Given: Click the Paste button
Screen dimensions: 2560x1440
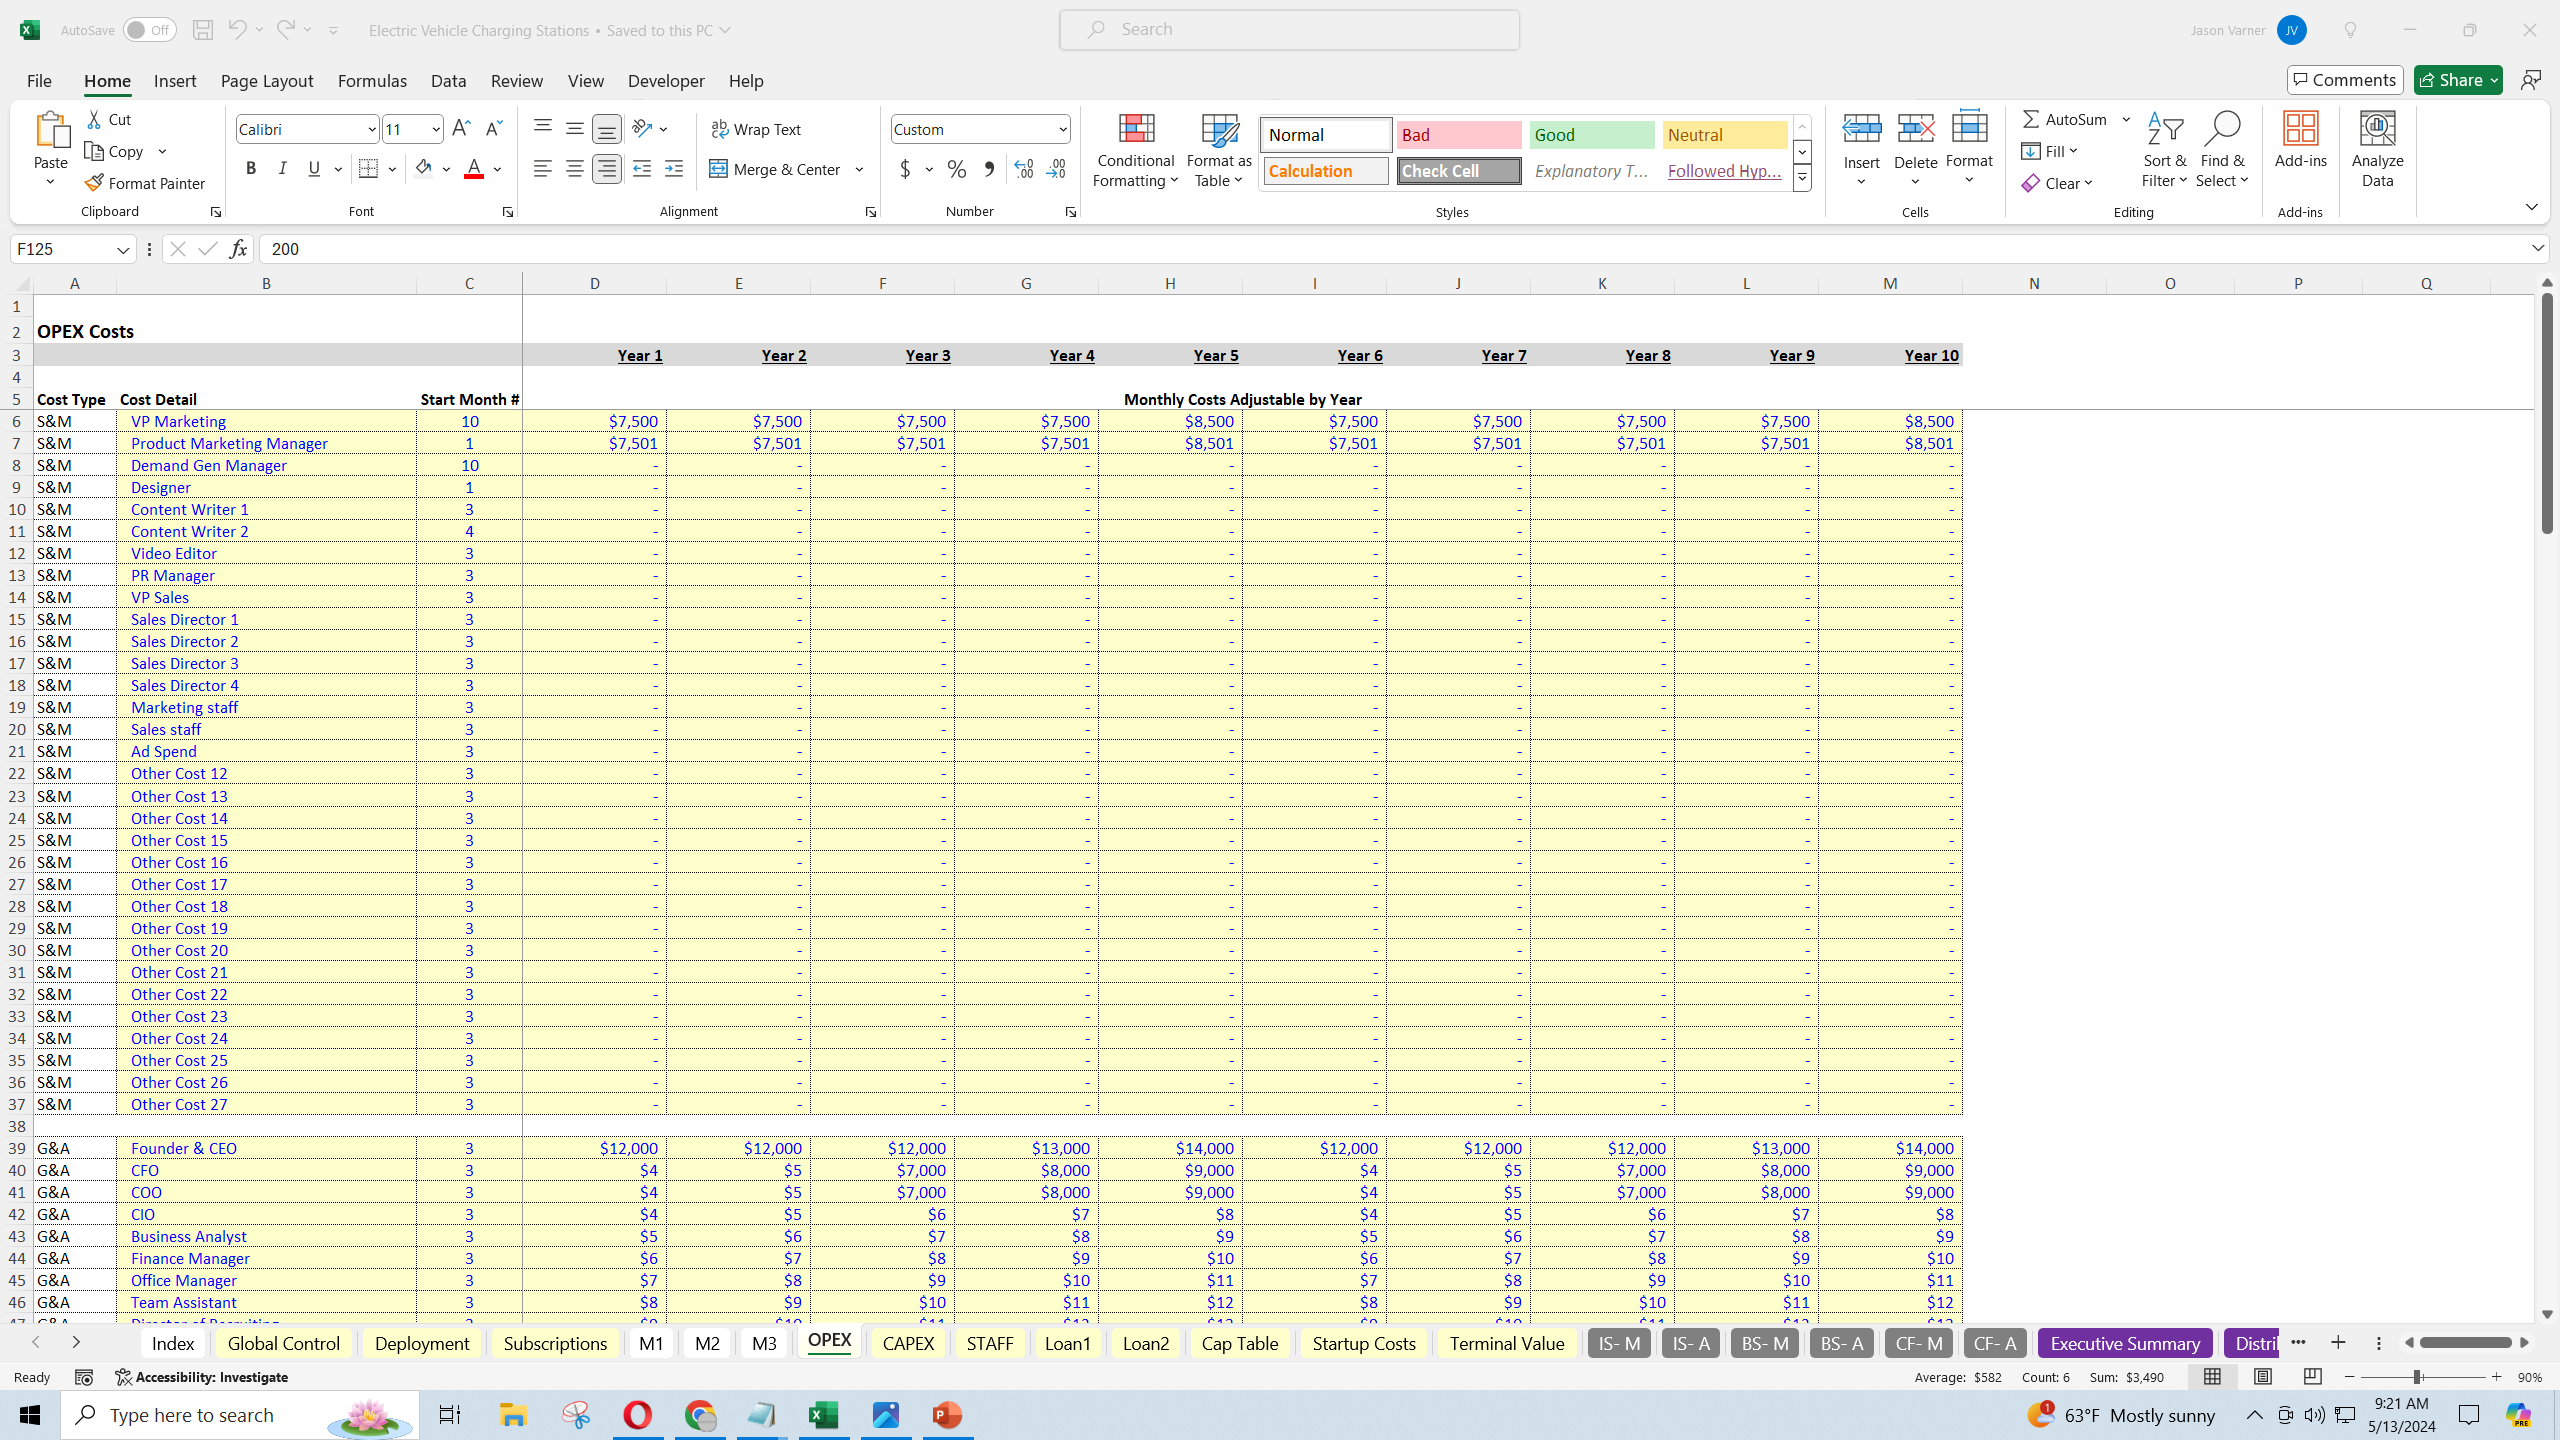Looking at the screenshot, I should pyautogui.click(x=50, y=150).
